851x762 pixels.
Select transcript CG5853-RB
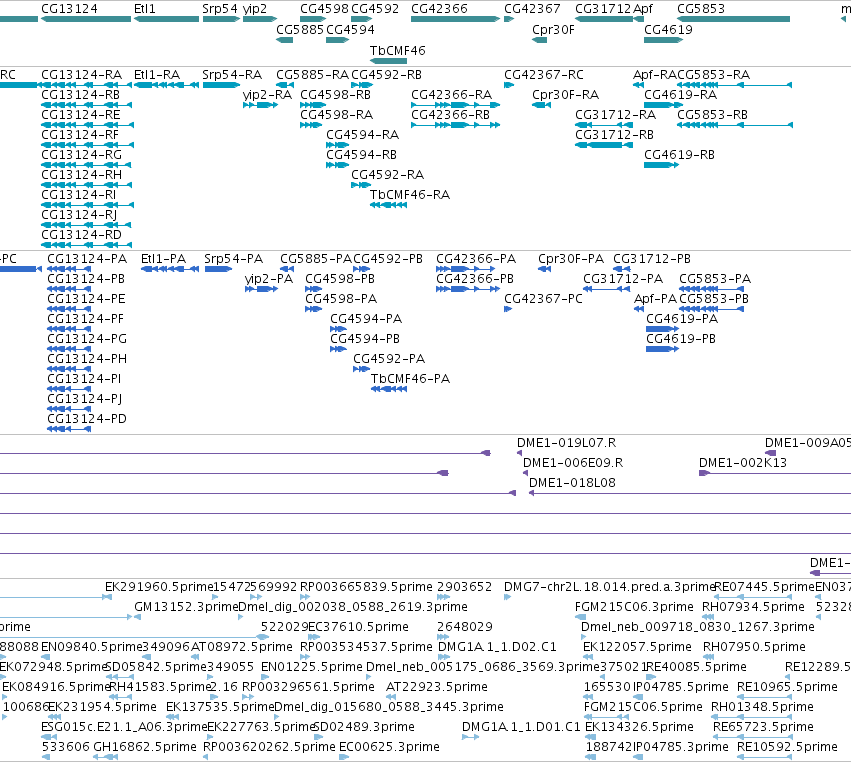(x=713, y=115)
